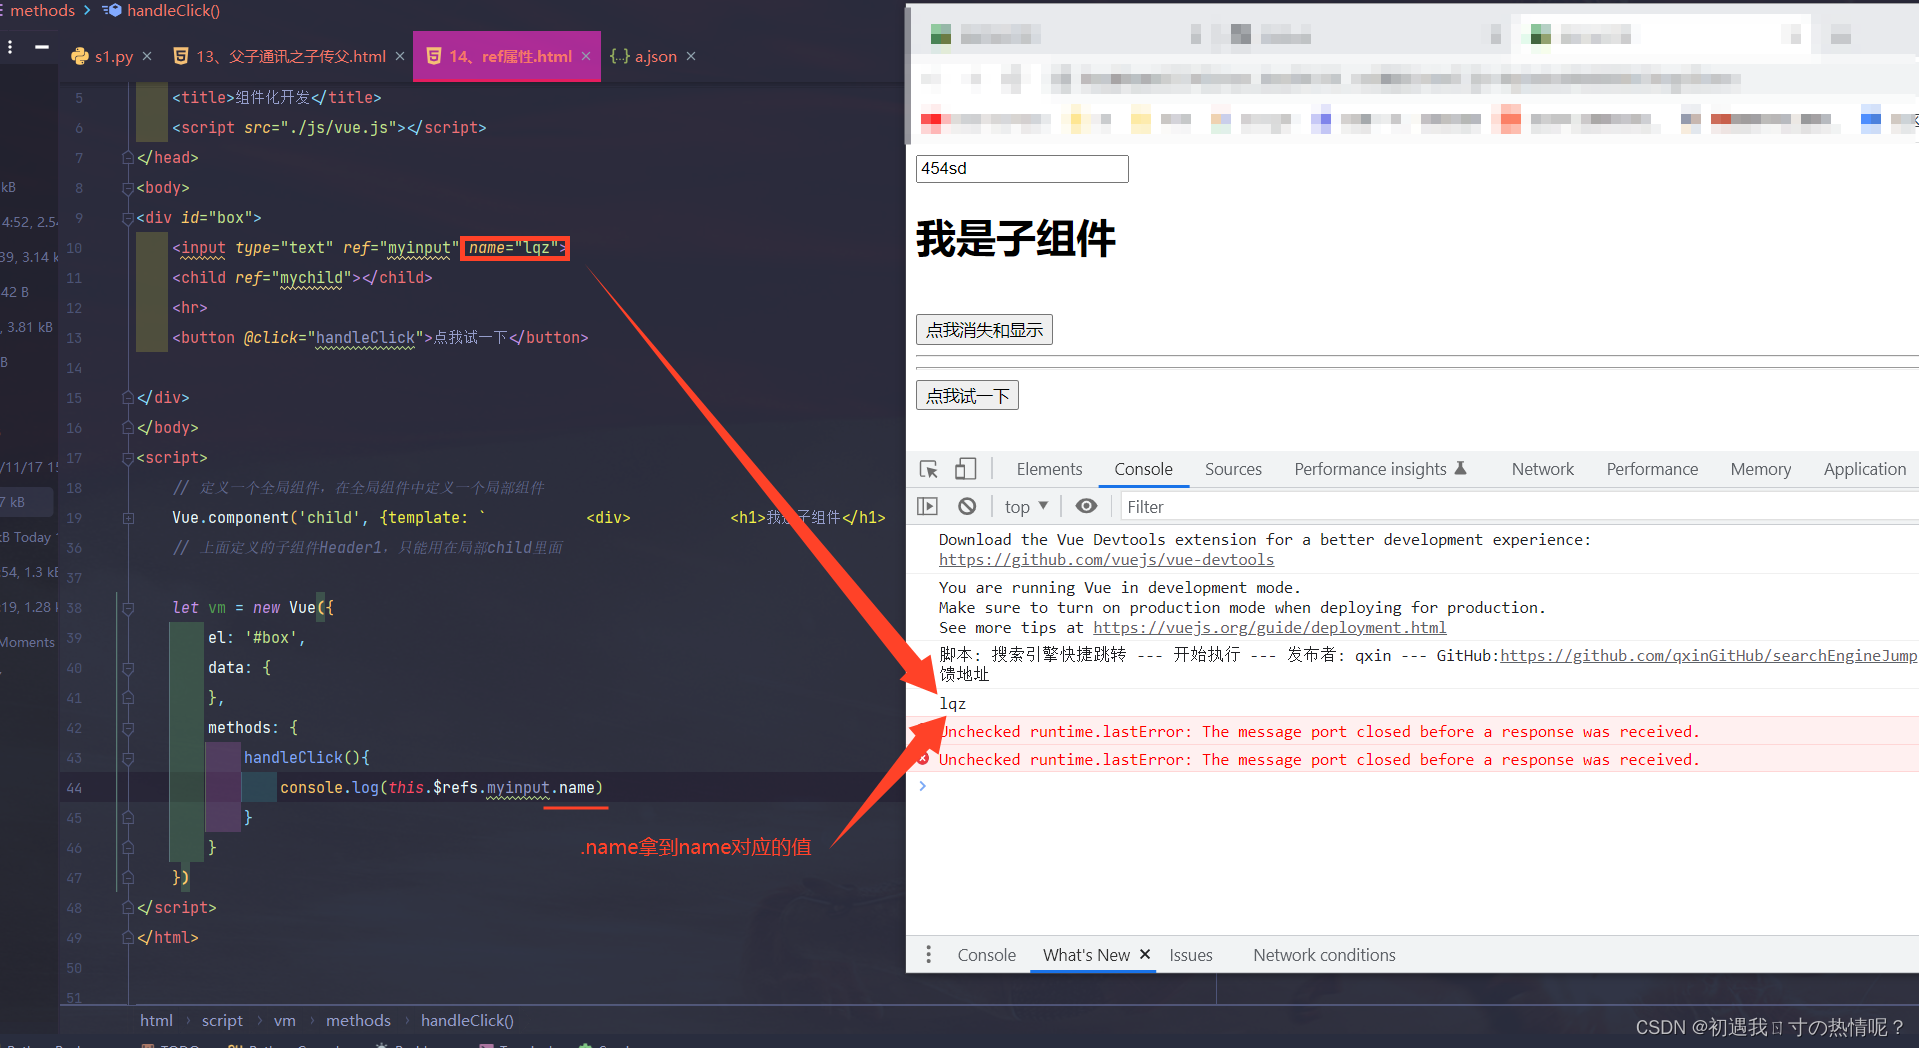Close the a.json tab

[691, 56]
